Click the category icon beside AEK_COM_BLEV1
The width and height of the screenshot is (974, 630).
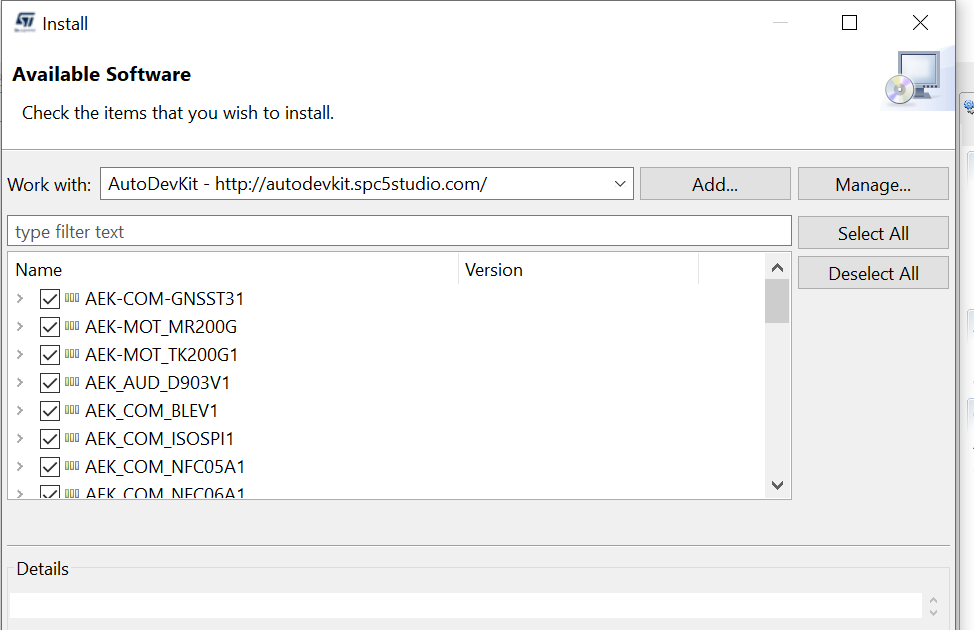pyautogui.click(x=72, y=410)
